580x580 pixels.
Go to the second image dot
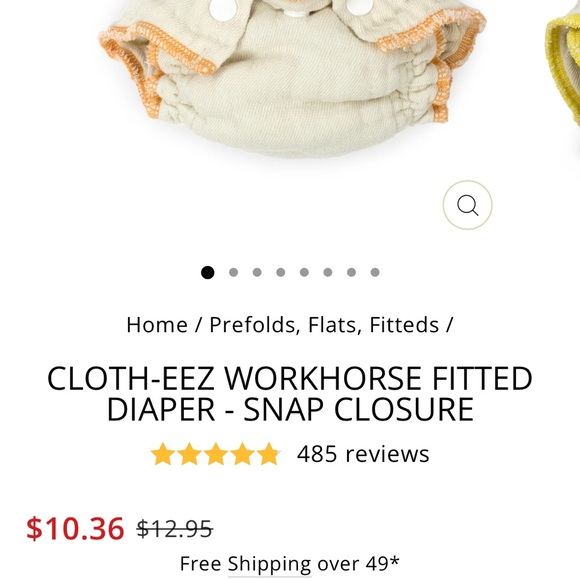point(233,273)
